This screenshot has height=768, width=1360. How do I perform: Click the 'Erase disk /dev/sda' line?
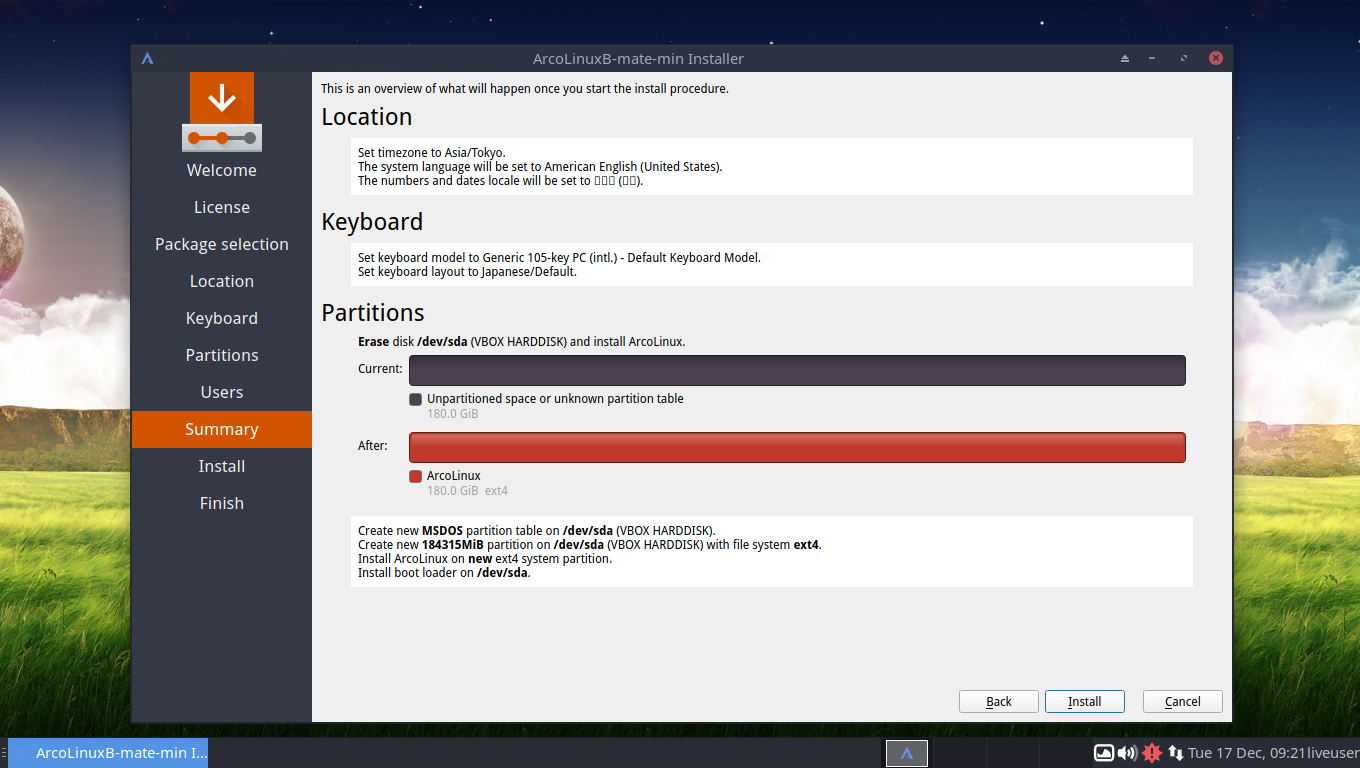click(x=521, y=342)
